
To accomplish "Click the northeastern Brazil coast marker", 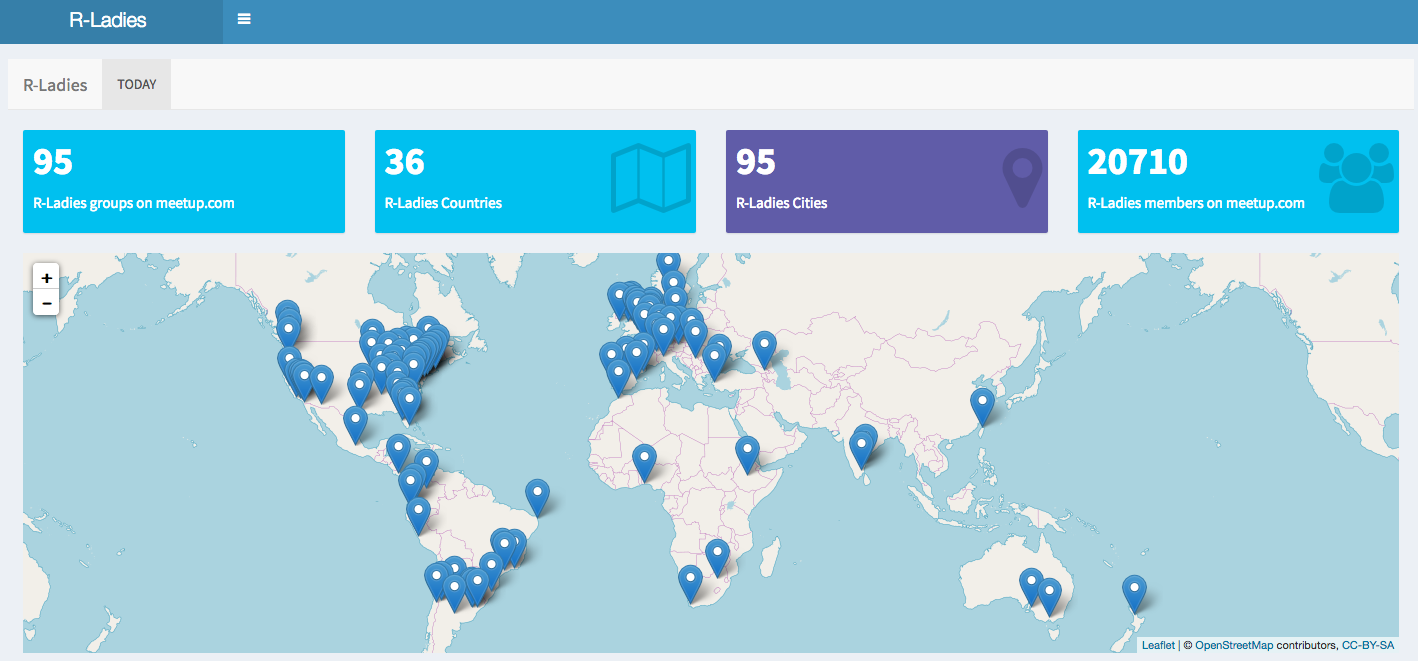I will click(538, 497).
